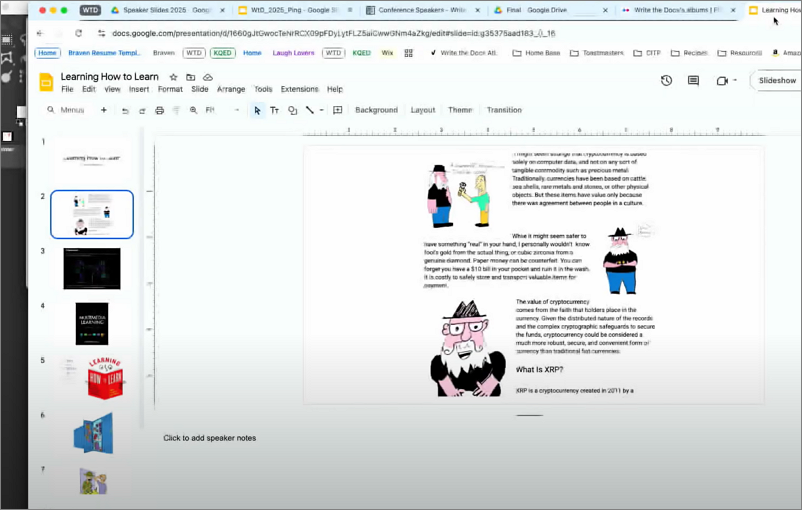This screenshot has height=510, width=802.
Task: Switch to Write the Docs albums tab
Action: click(x=678, y=10)
